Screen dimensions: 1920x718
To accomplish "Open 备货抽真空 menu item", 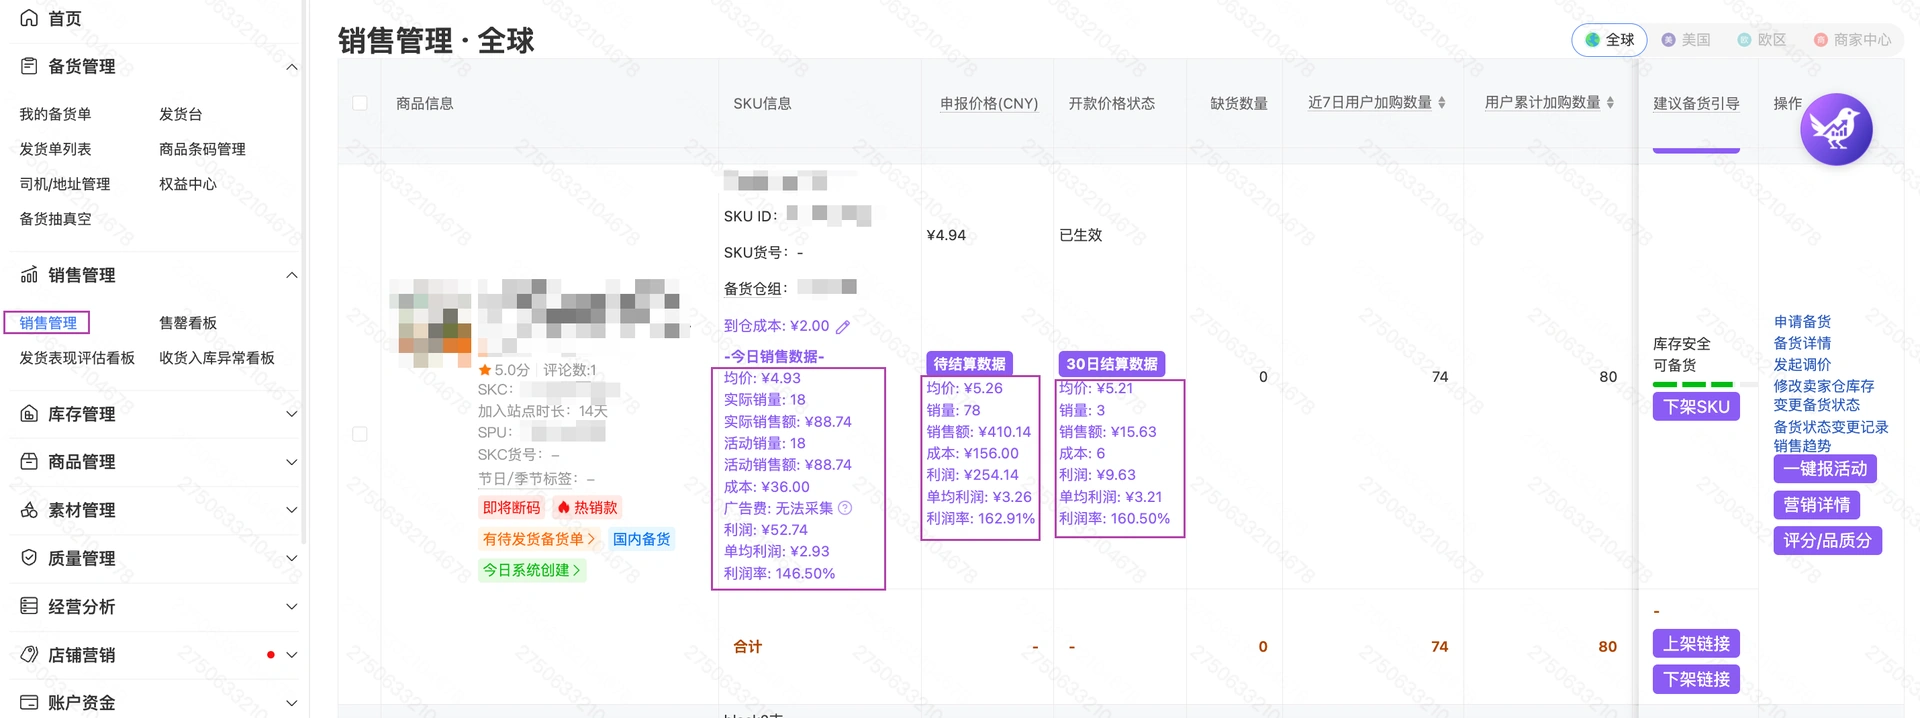I will [x=55, y=219].
